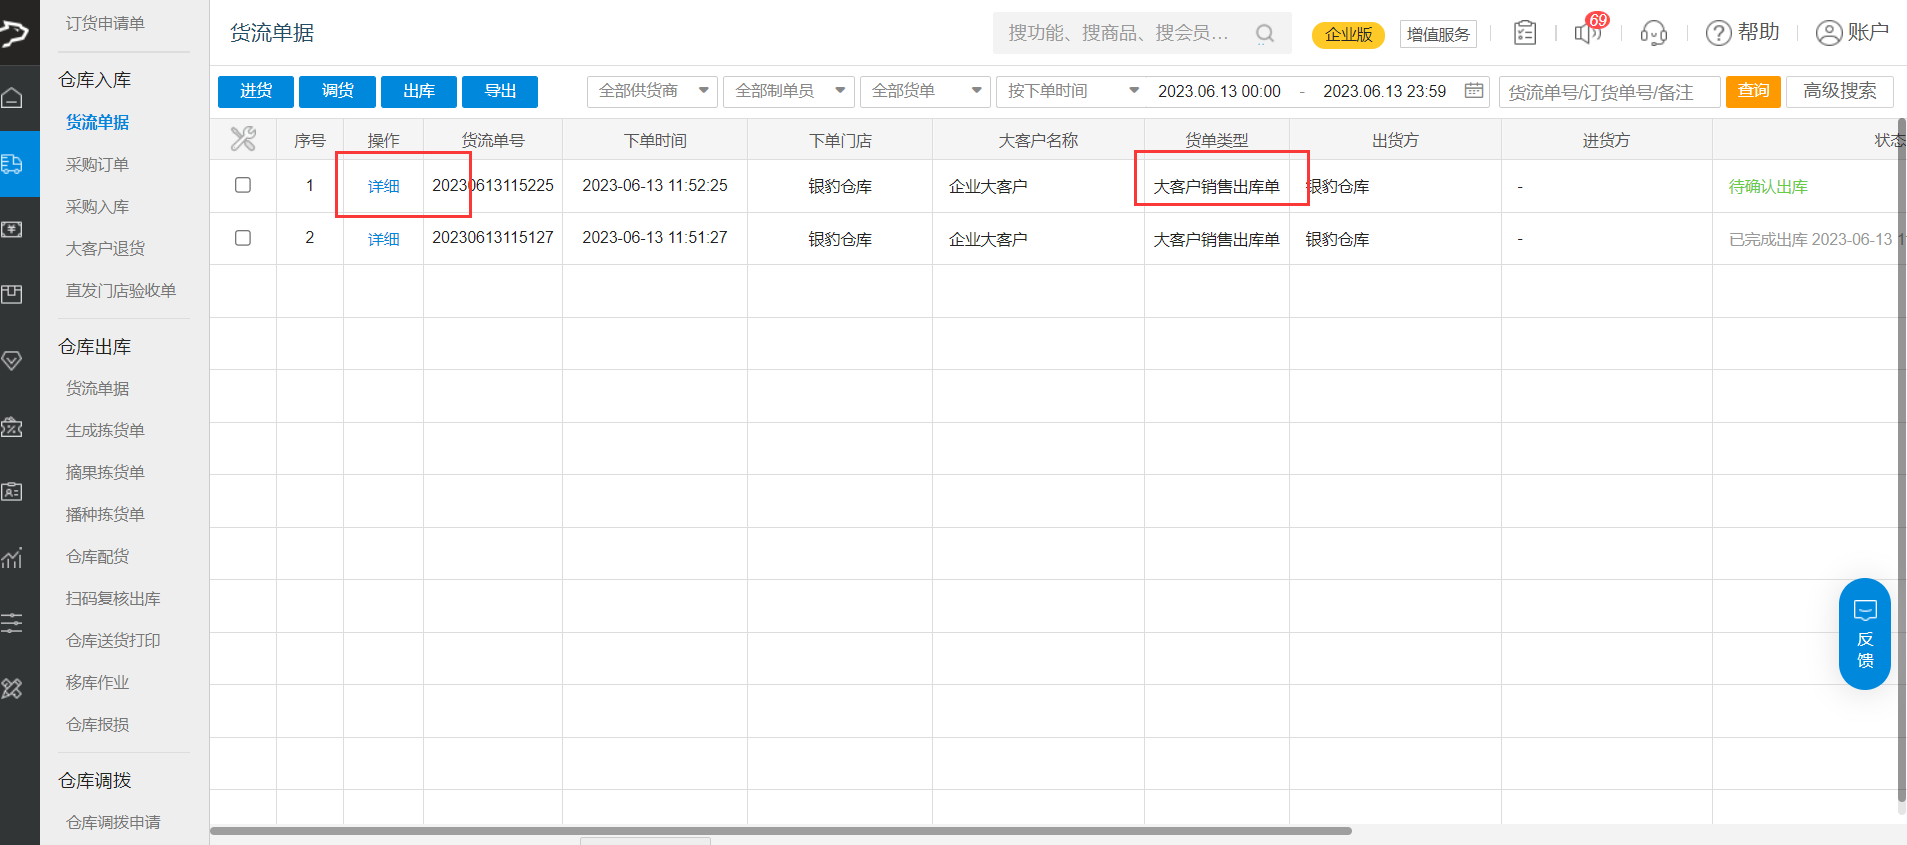
Task: Open the calendar date picker icon
Action: (x=1473, y=91)
